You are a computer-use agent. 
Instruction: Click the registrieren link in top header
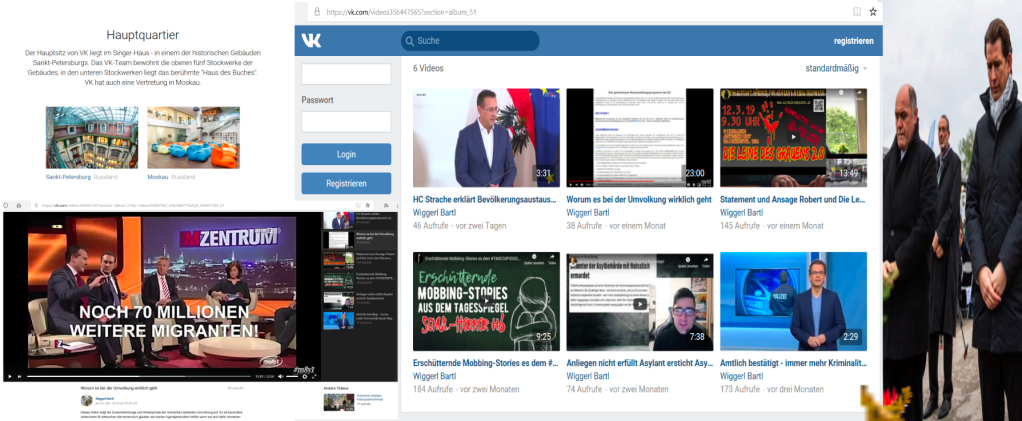853,41
